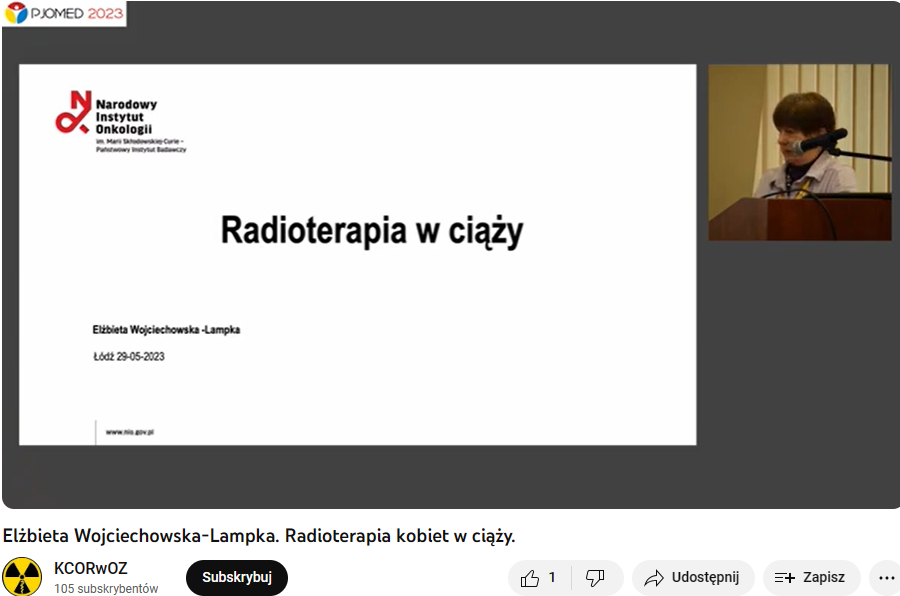Click the like count number 1
The width and height of the screenshot is (900, 596).
click(552, 578)
